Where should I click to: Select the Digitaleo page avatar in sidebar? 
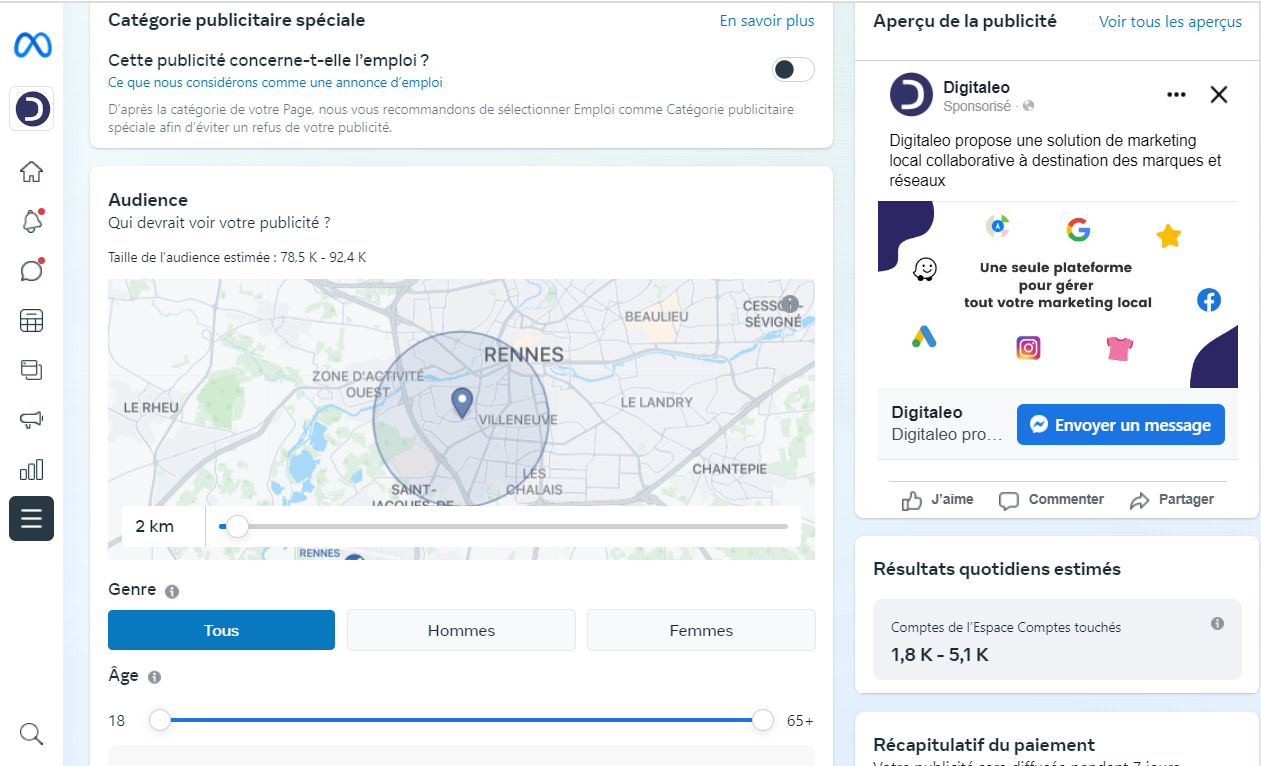(x=31, y=108)
